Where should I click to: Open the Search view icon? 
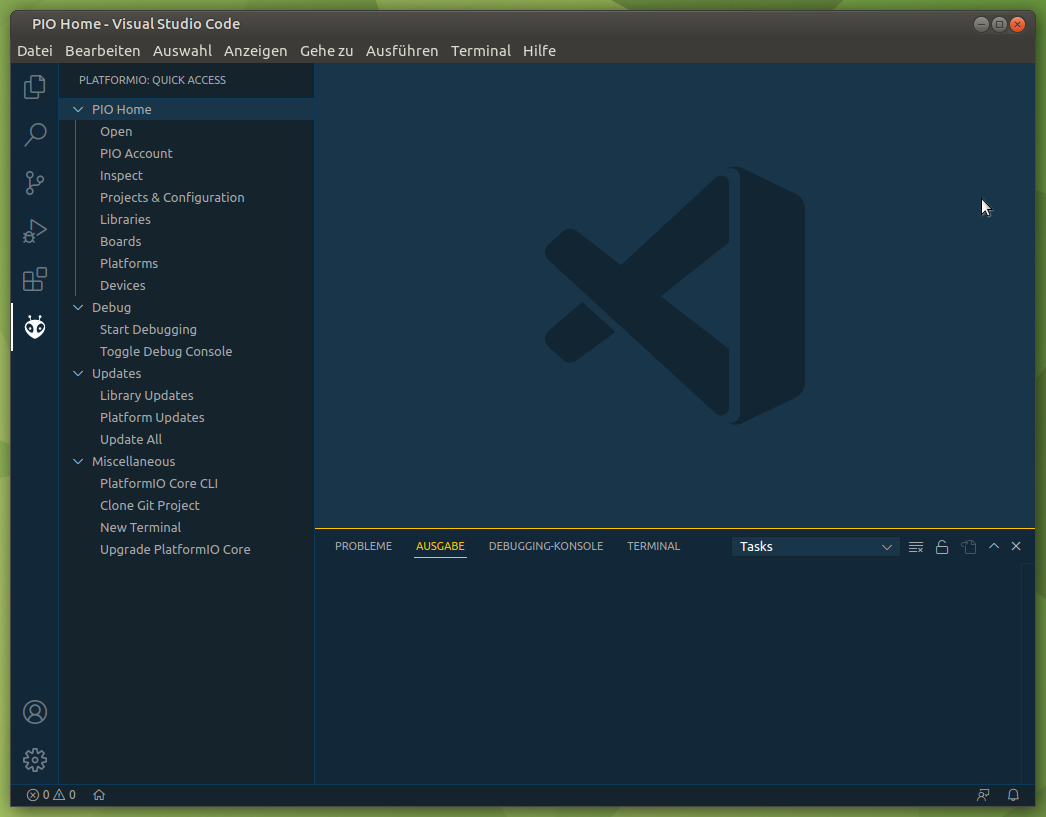(35, 135)
